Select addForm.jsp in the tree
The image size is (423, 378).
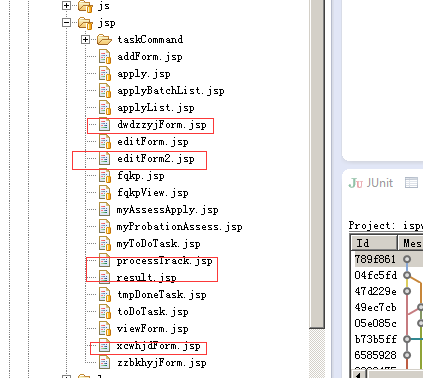tap(150, 57)
